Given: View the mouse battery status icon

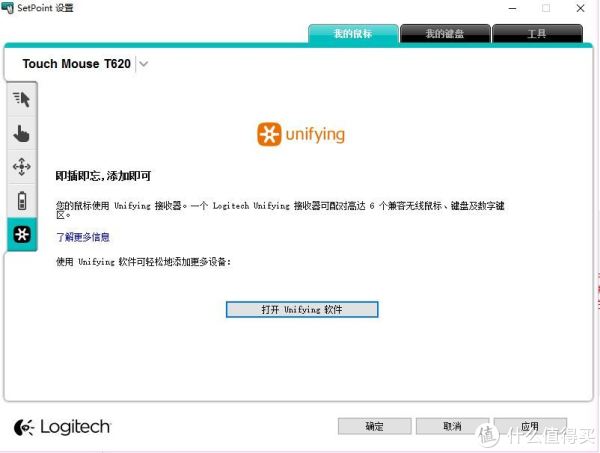Looking at the screenshot, I should coord(22,200).
